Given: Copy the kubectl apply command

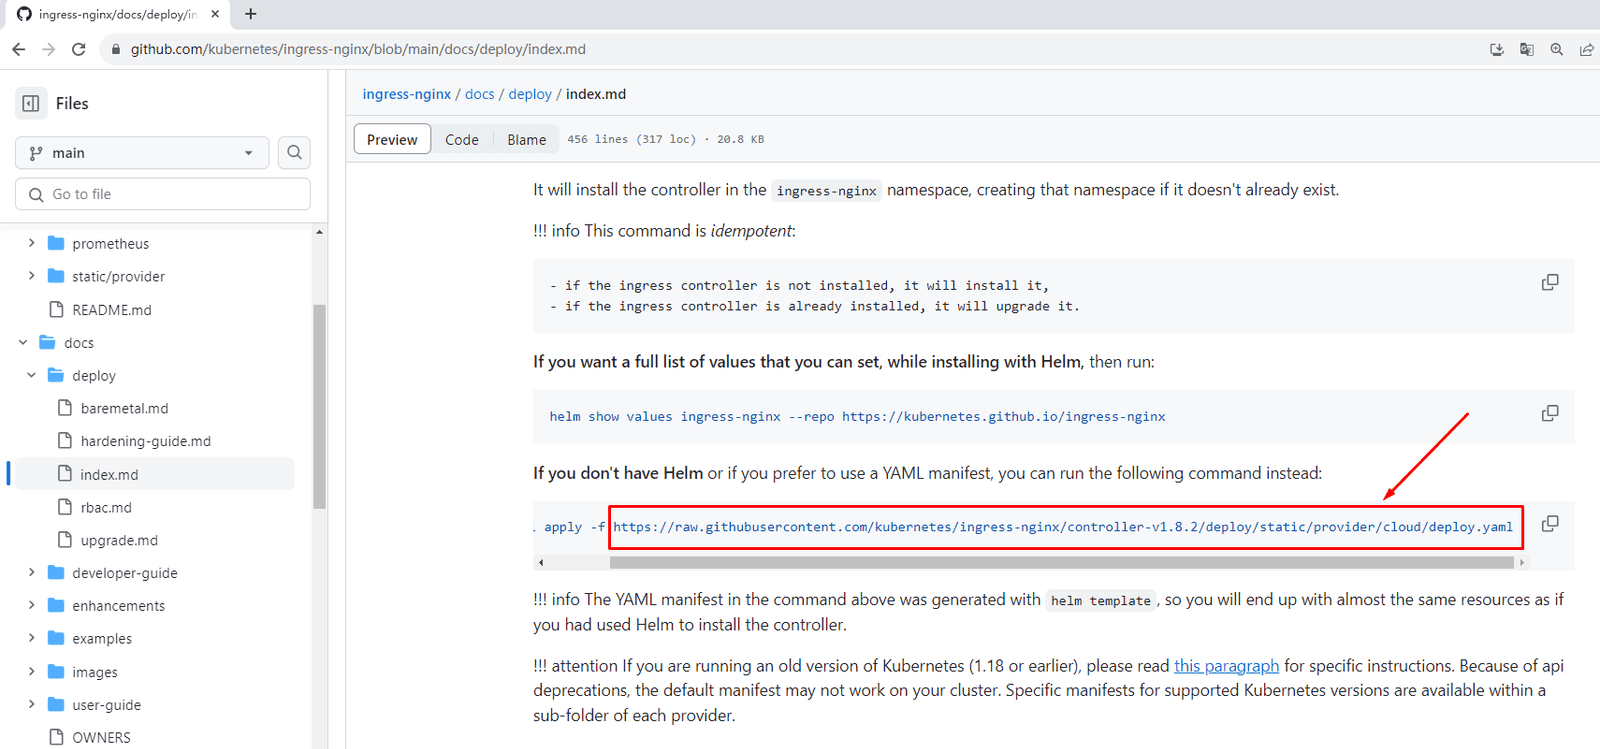Looking at the screenshot, I should (1550, 524).
